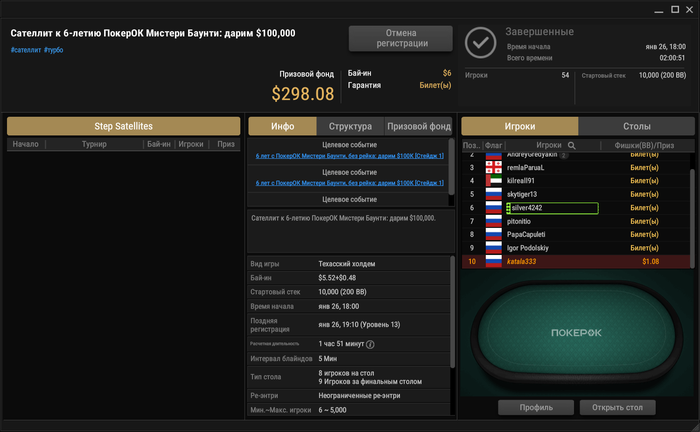Select the Игроки tab
700x432 pixels.
[x=520, y=126]
